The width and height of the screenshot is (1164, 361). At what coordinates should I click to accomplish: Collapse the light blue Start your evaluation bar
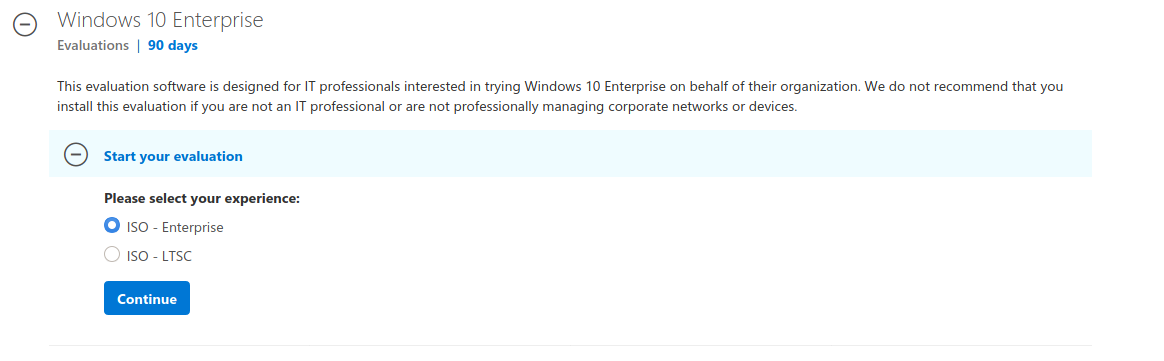click(570, 154)
